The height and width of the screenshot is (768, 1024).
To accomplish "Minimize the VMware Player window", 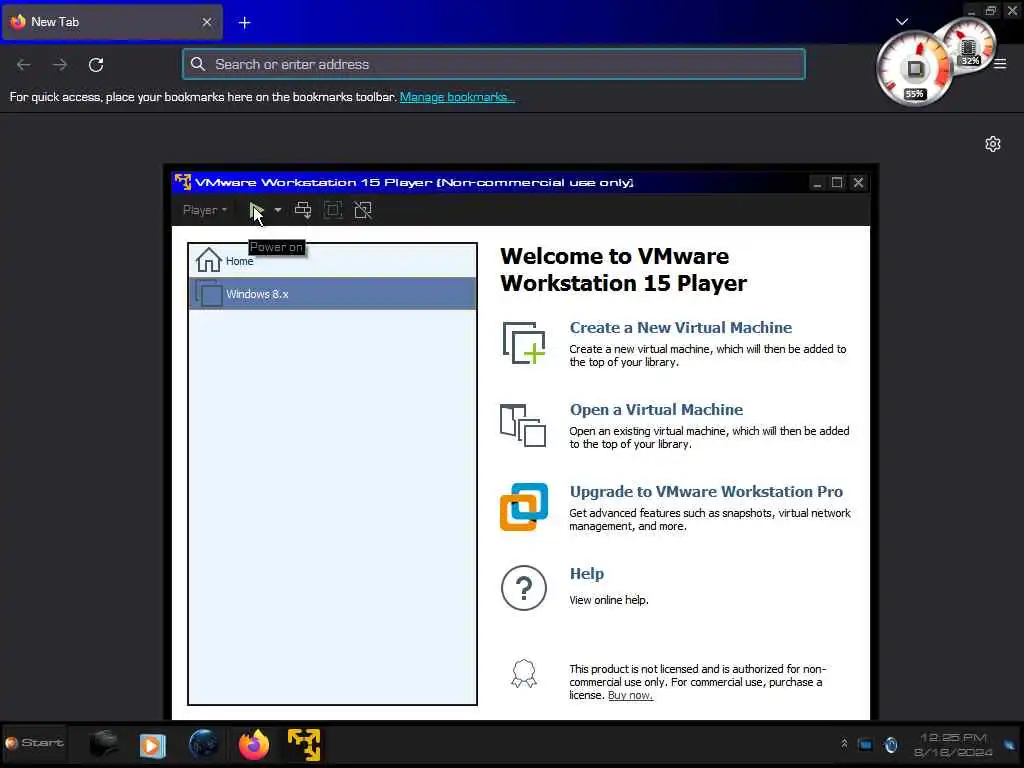I will tap(817, 183).
